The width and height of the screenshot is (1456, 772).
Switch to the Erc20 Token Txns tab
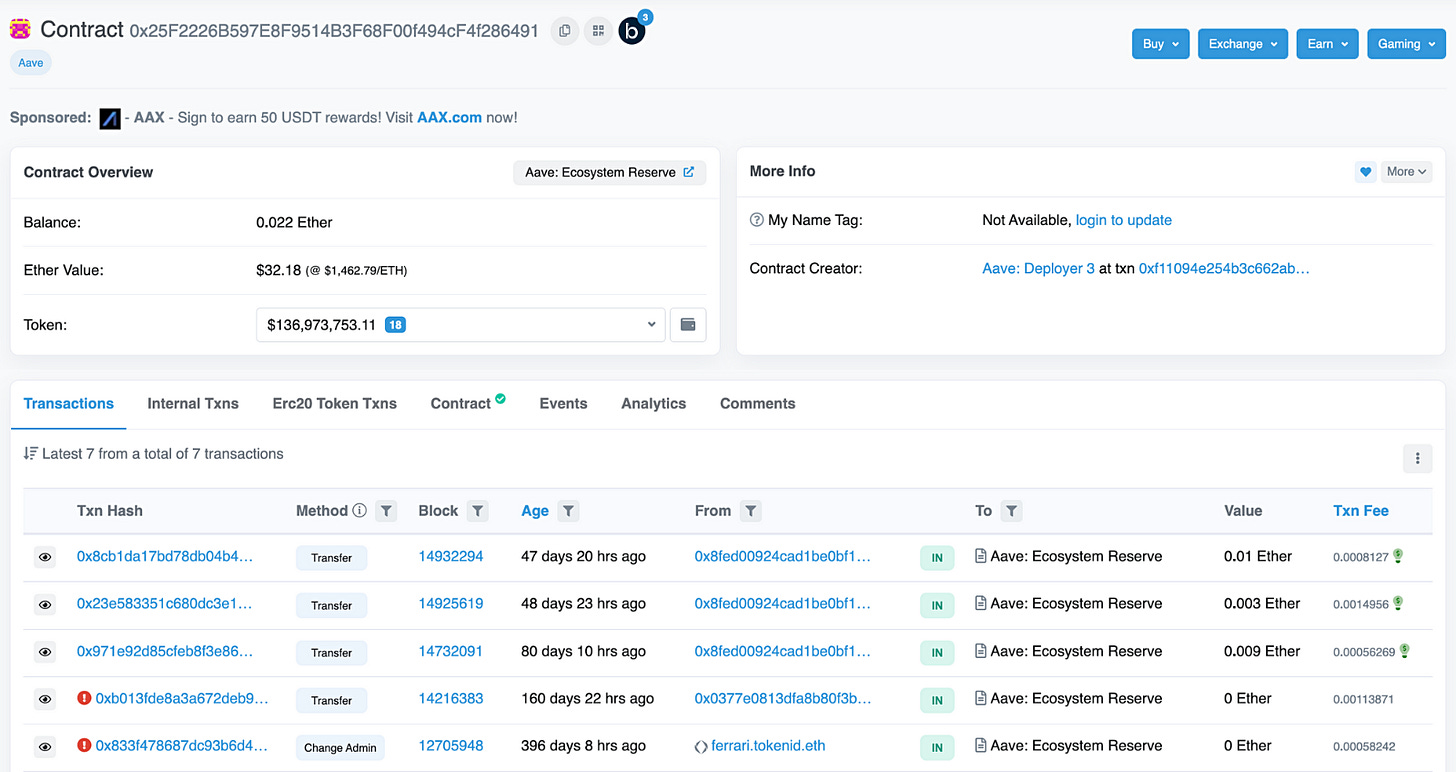pyautogui.click(x=334, y=403)
